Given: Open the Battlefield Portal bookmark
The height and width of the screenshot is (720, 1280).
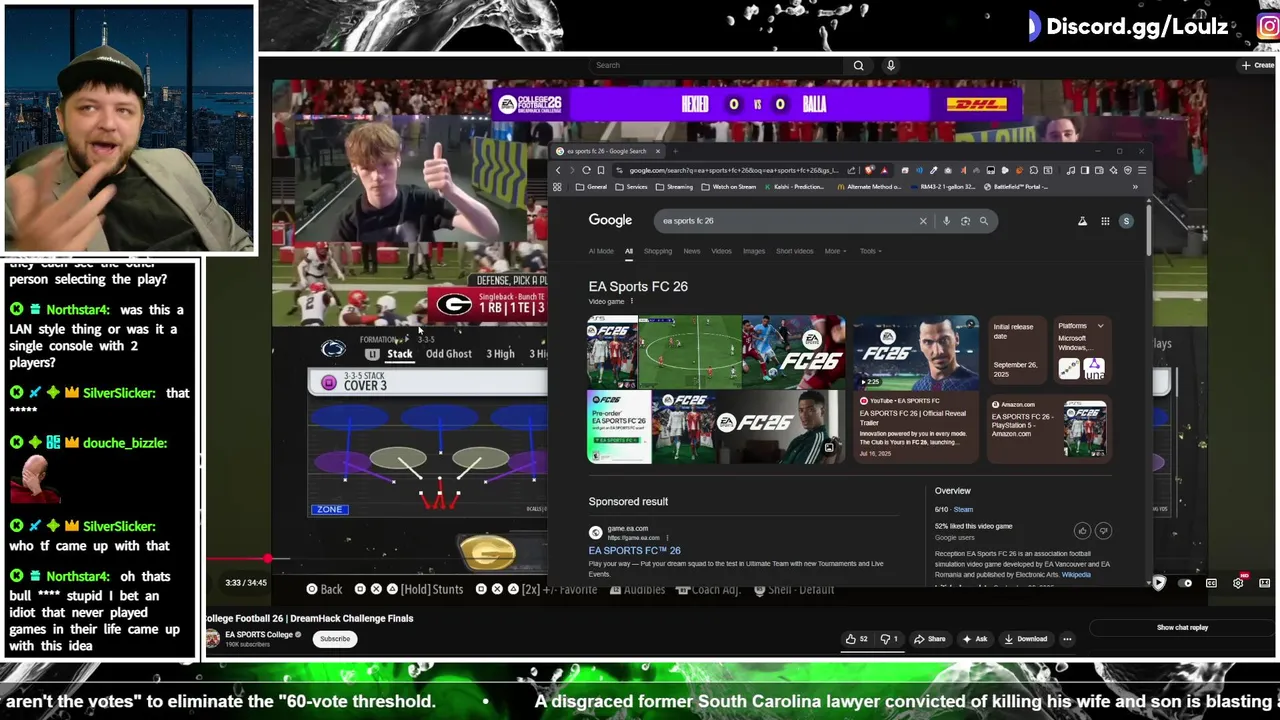Looking at the screenshot, I should point(1015,187).
